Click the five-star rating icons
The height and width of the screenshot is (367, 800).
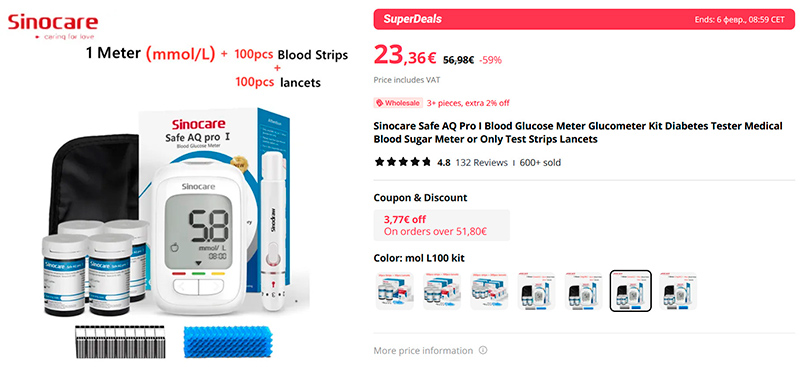coord(403,163)
